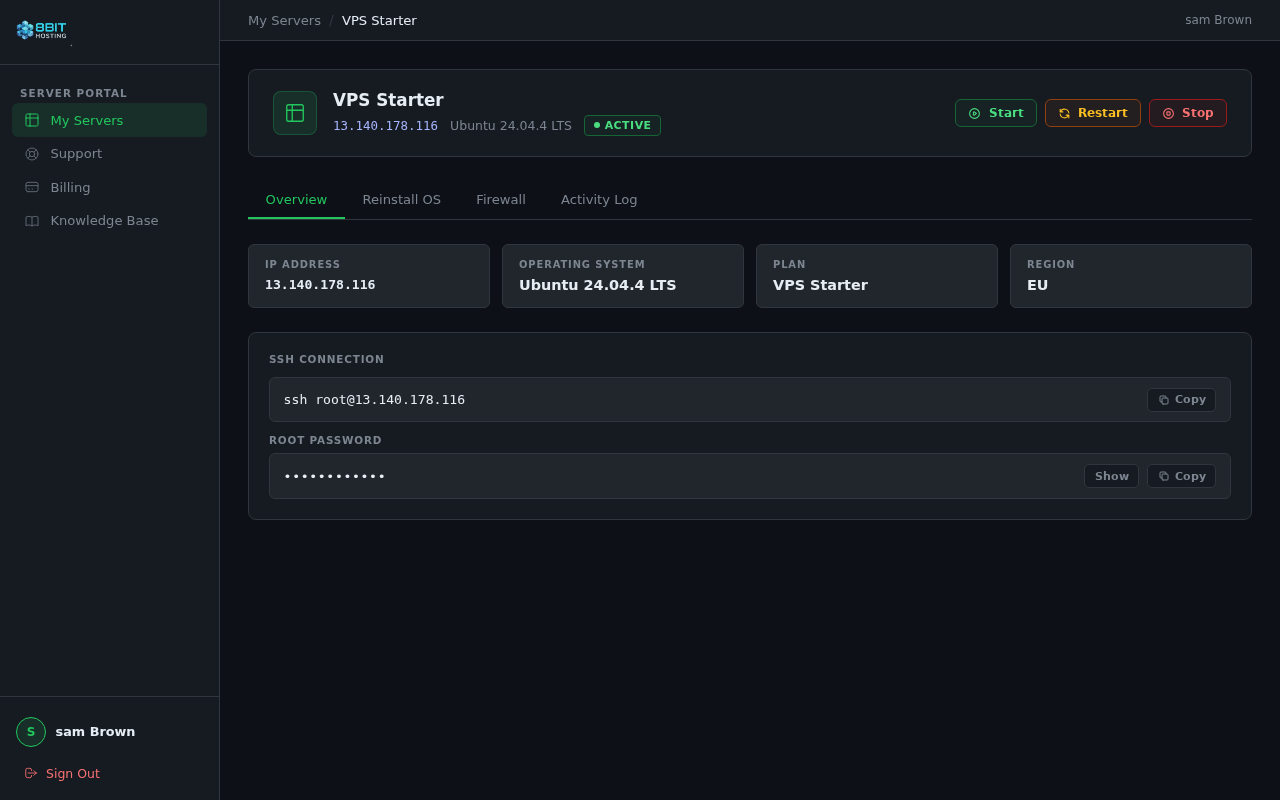Viewport: 1280px width, 800px height.
Task: Open the Activity Log tab
Action: click(x=599, y=199)
